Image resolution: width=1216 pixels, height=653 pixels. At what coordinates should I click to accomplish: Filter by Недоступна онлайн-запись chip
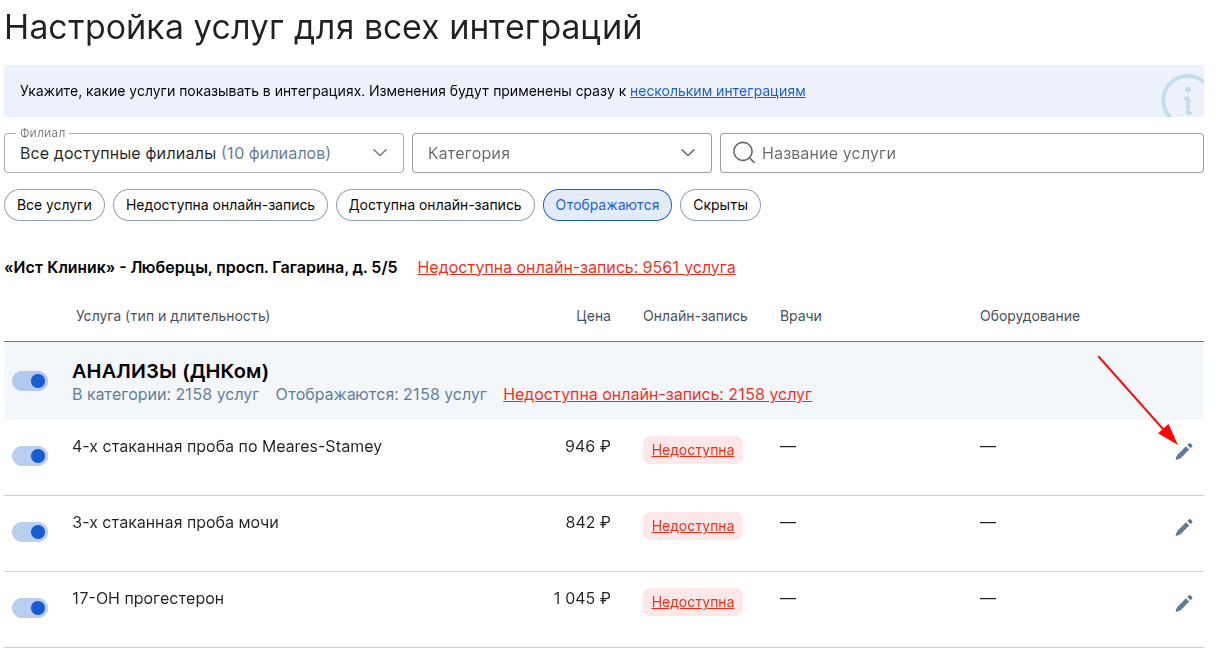click(220, 205)
